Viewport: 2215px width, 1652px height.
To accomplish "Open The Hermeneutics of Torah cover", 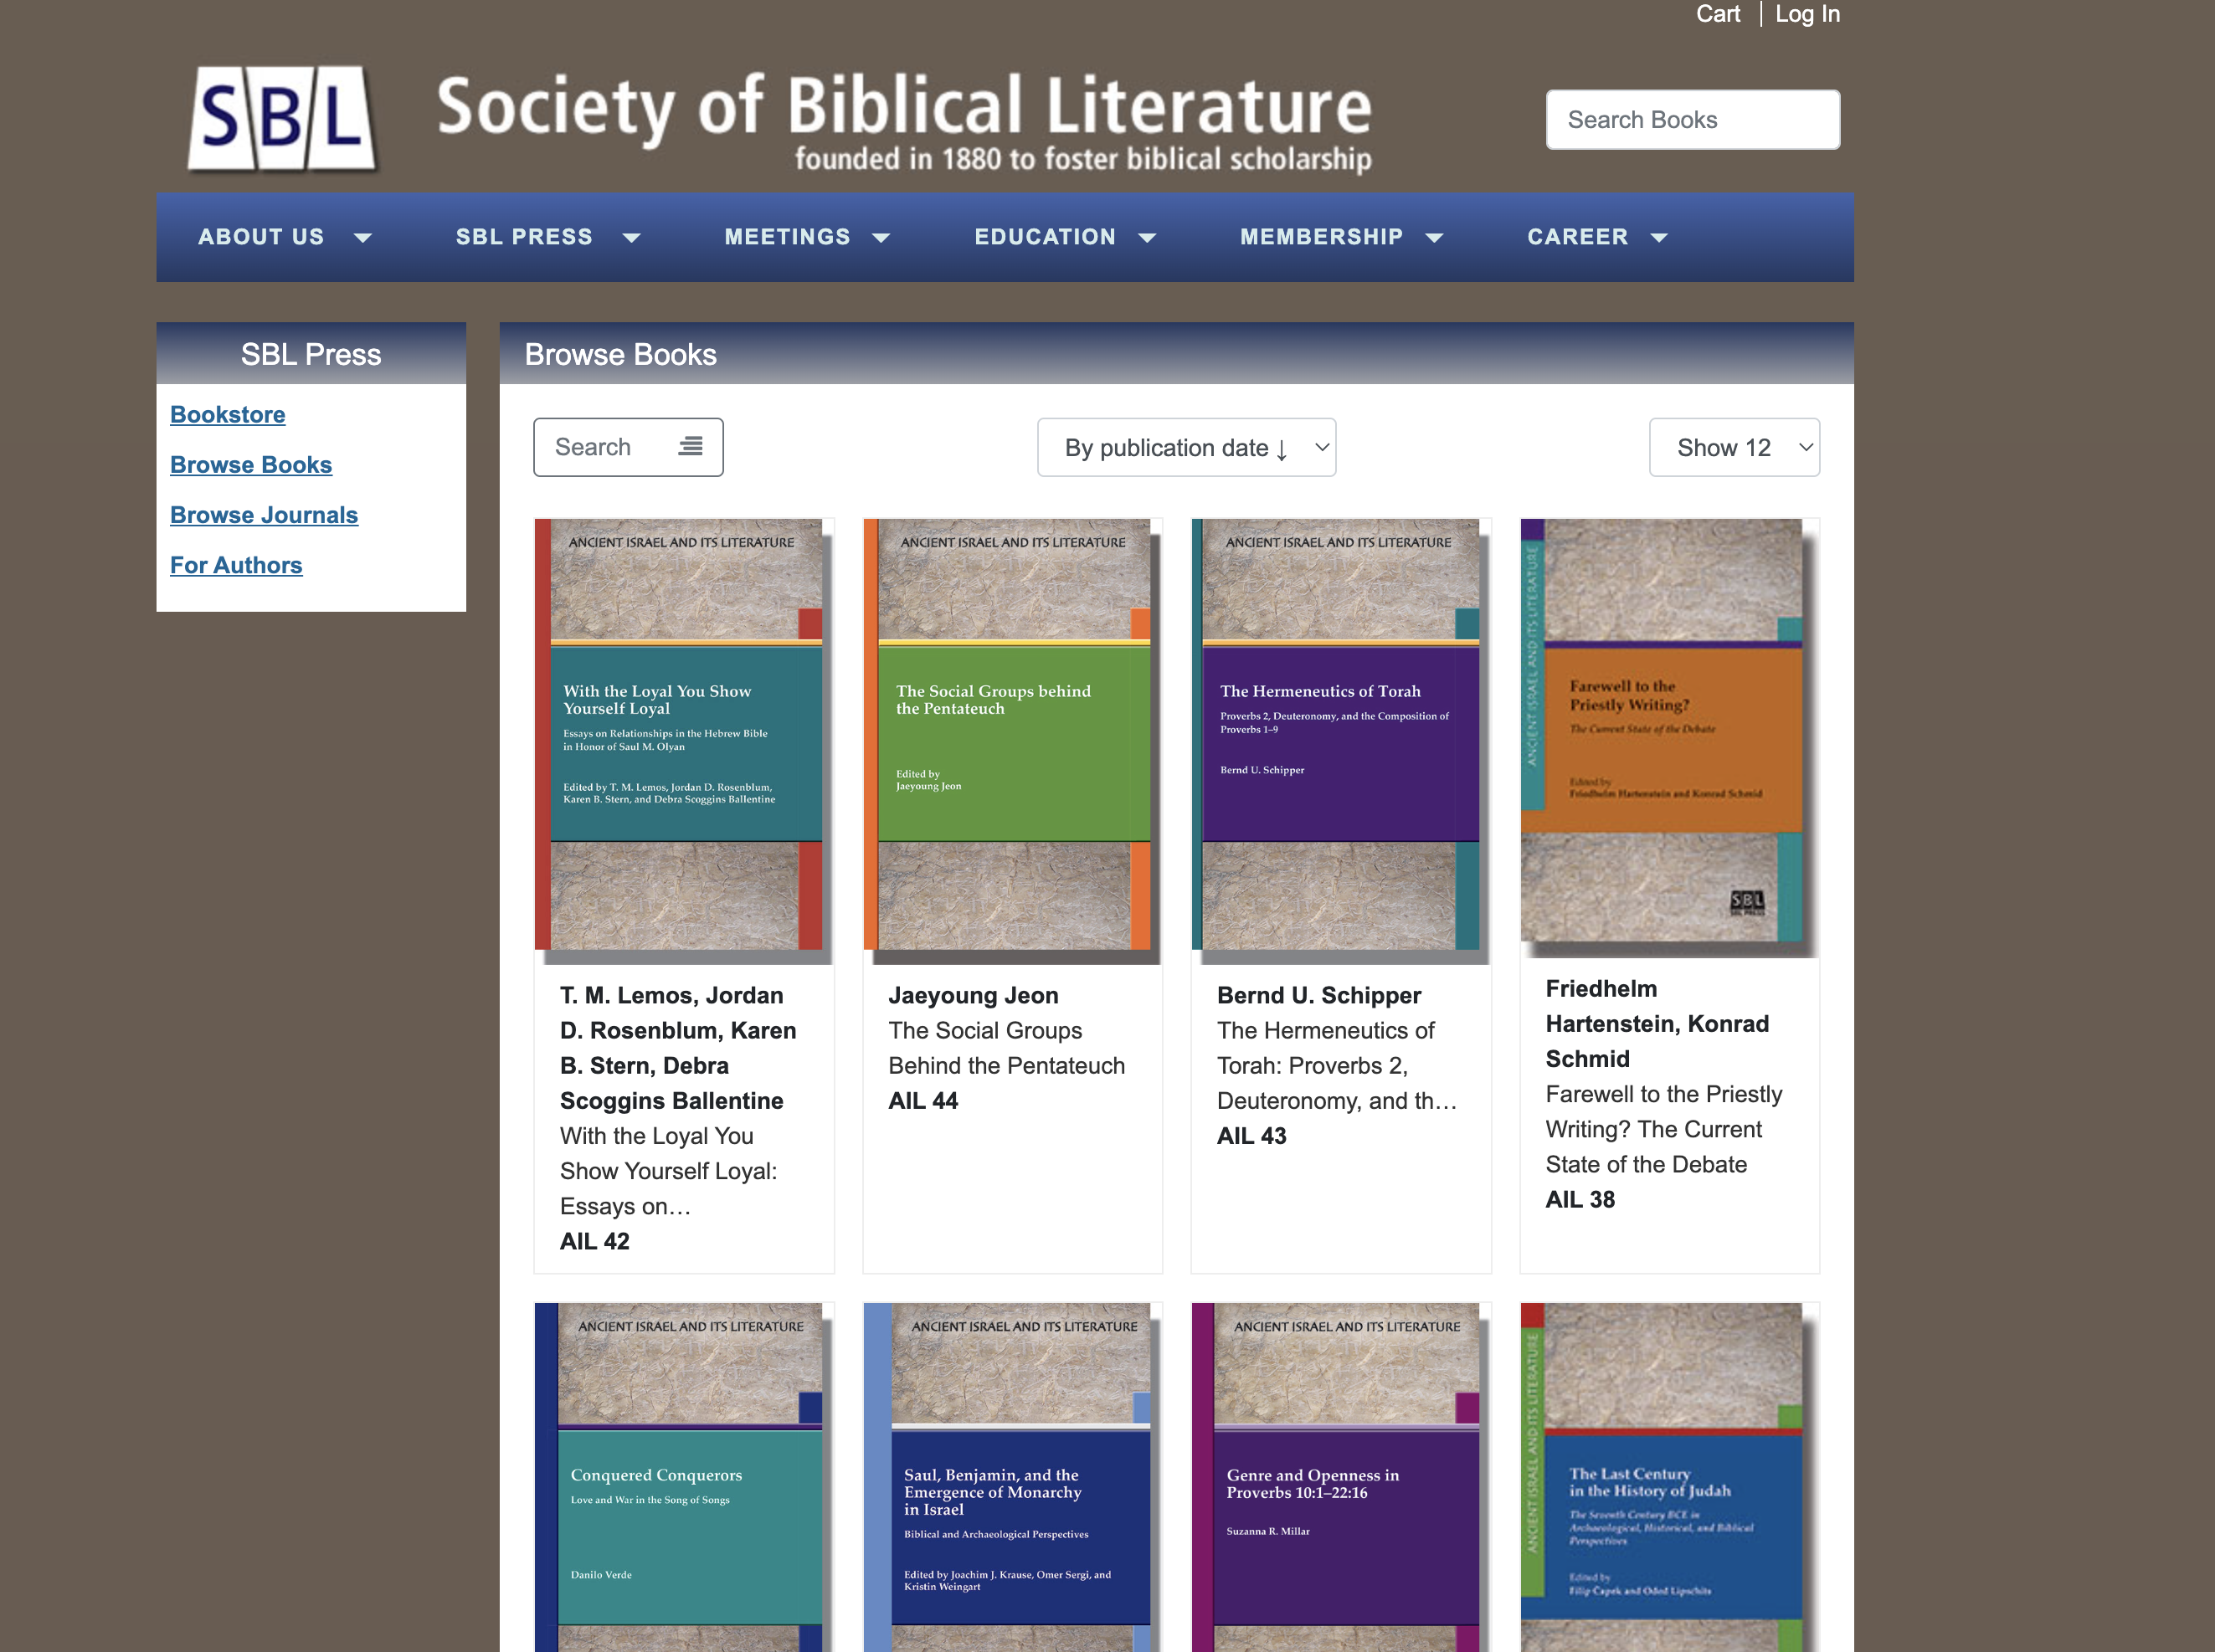I will 1341,741.
